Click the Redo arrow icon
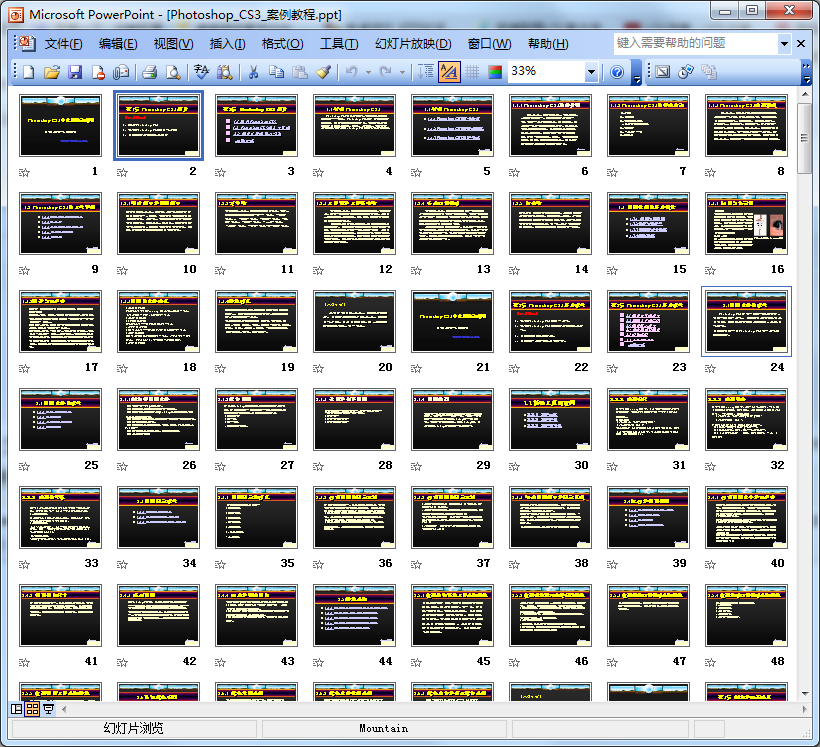 pyautogui.click(x=385, y=72)
